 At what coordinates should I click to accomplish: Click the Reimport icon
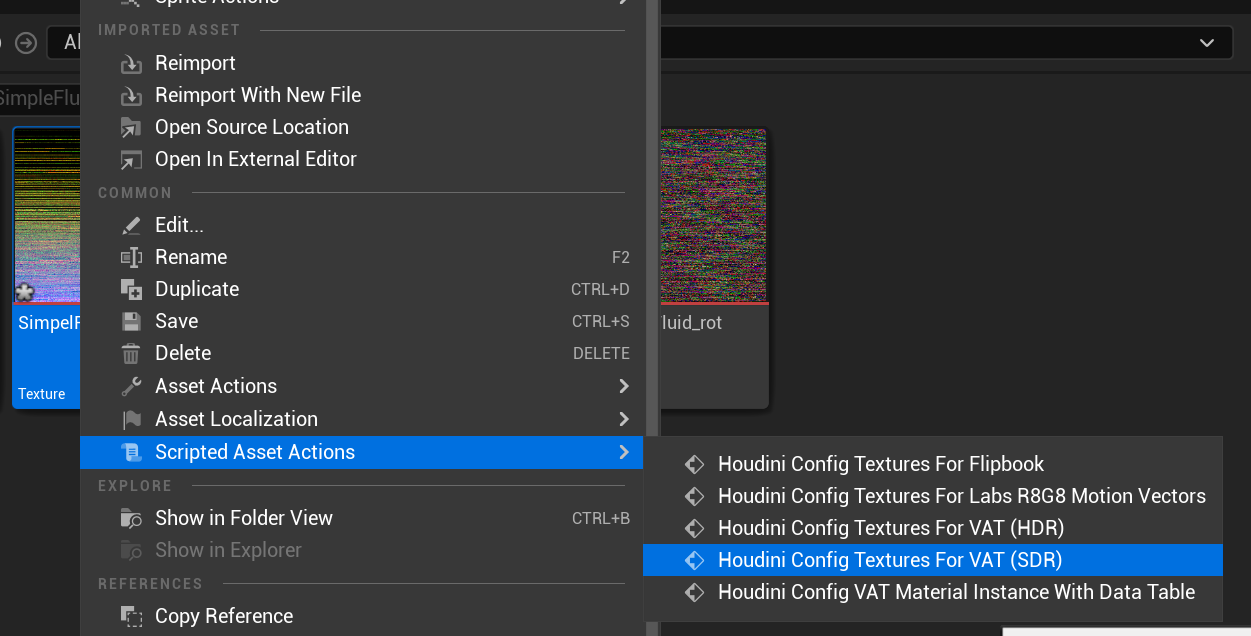tap(131, 64)
